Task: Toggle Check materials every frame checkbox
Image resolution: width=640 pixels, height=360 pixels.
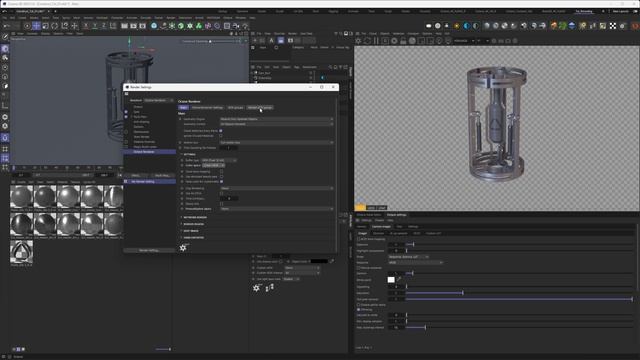Action: coord(221,131)
